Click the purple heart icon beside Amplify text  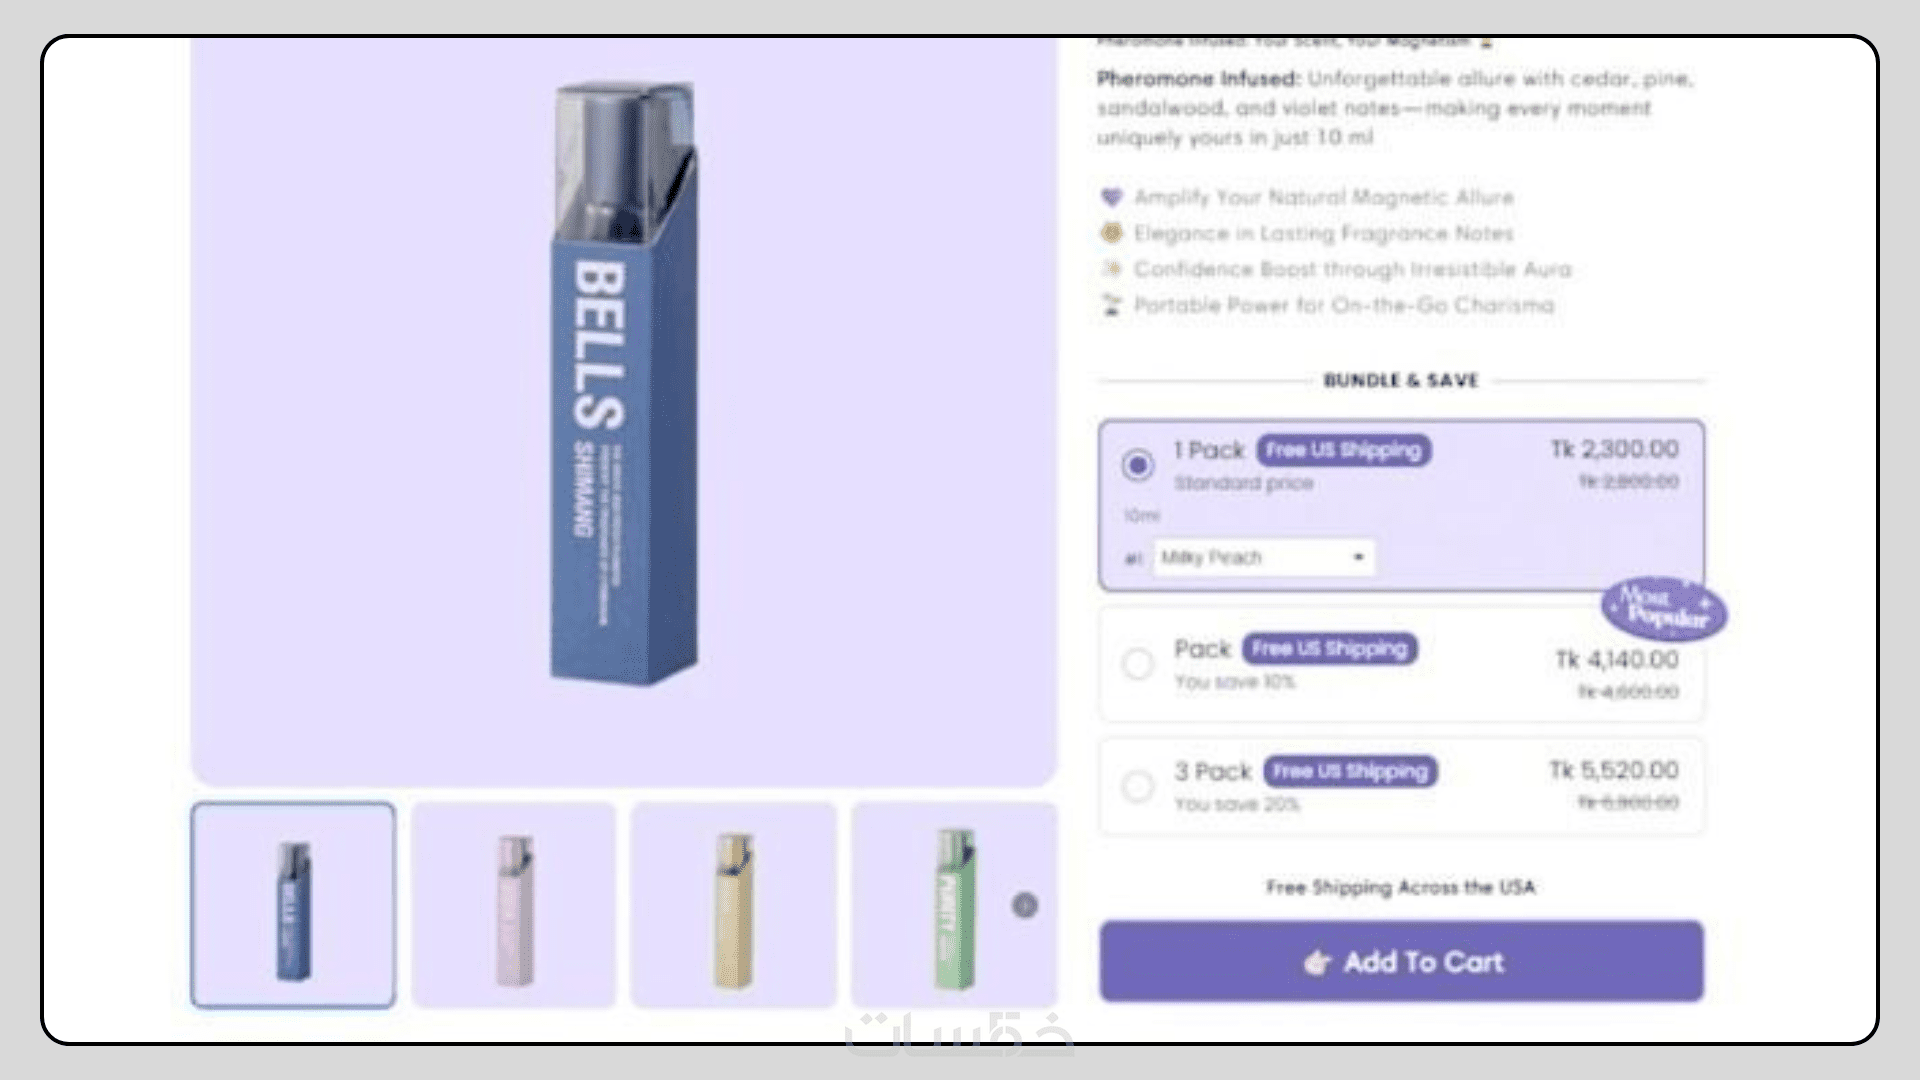pyautogui.click(x=1111, y=197)
